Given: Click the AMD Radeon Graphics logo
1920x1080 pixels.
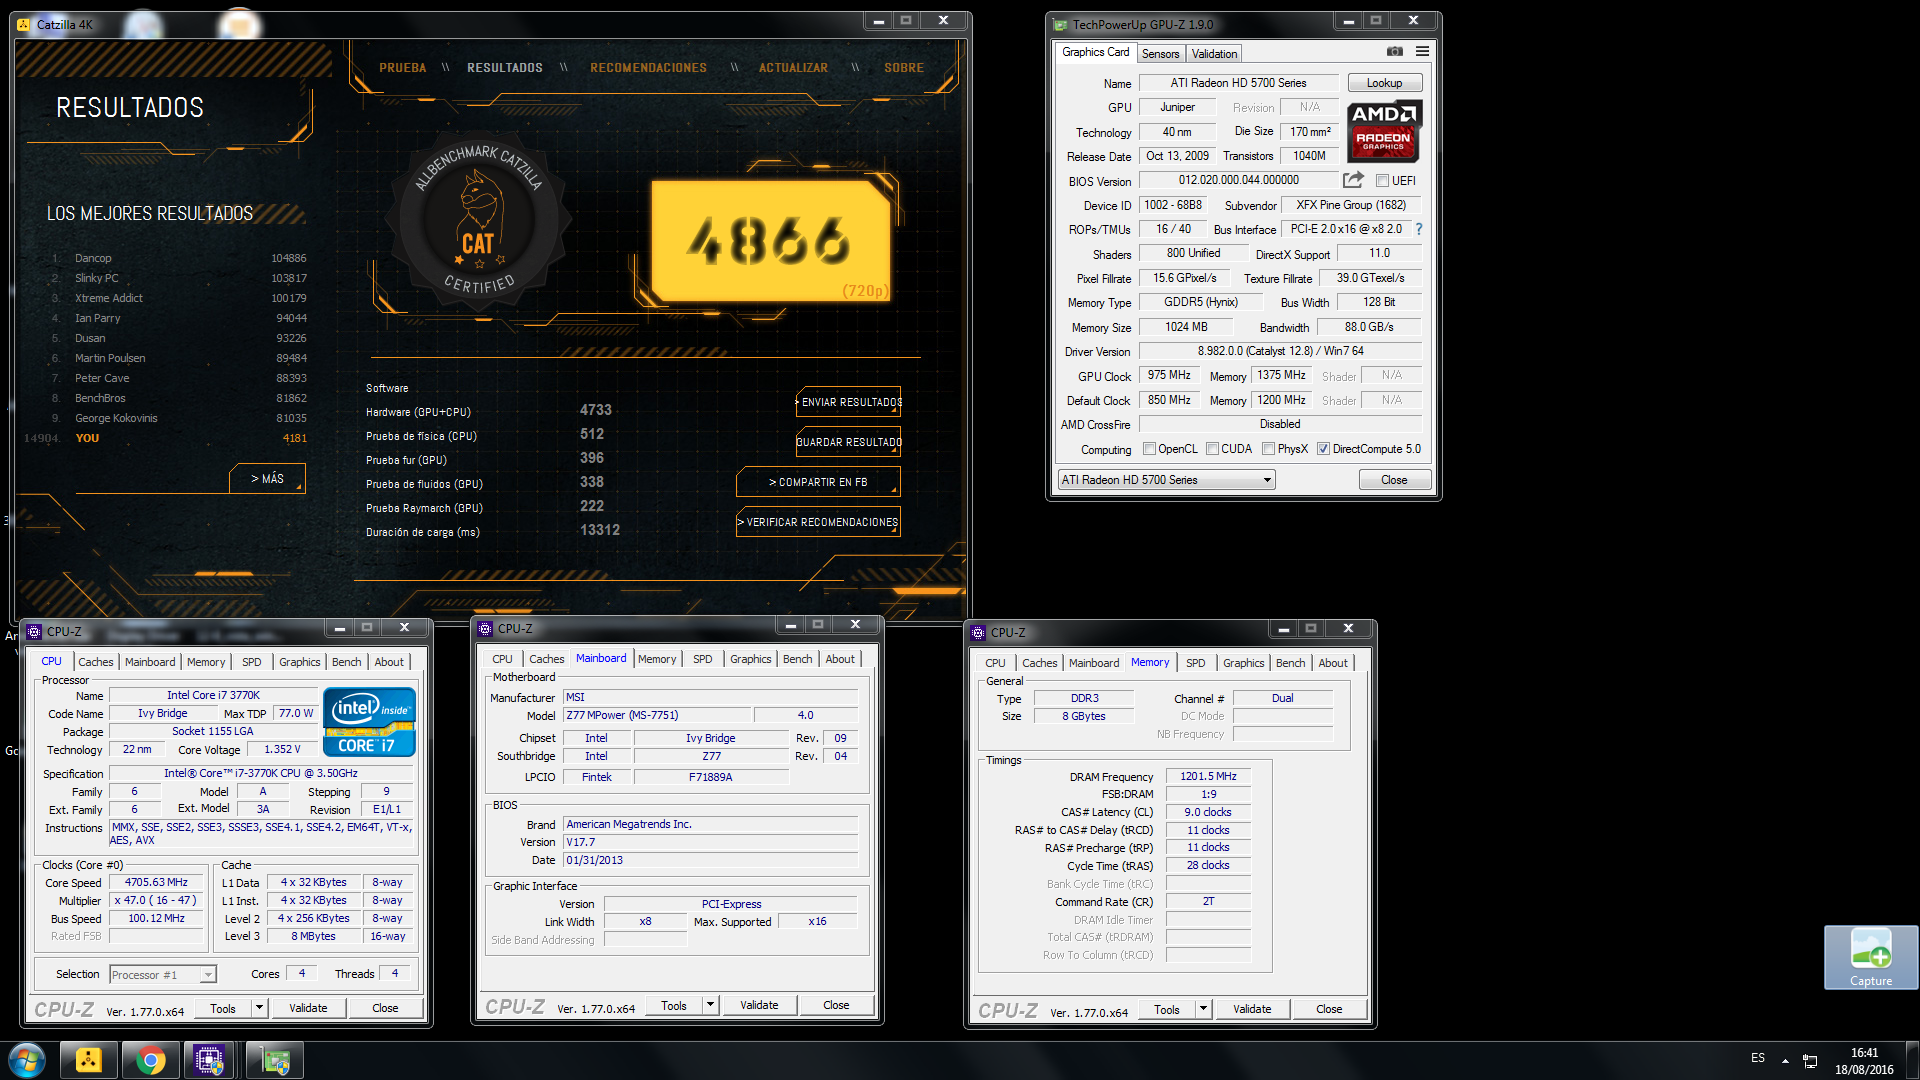Looking at the screenshot, I should pyautogui.click(x=1384, y=131).
